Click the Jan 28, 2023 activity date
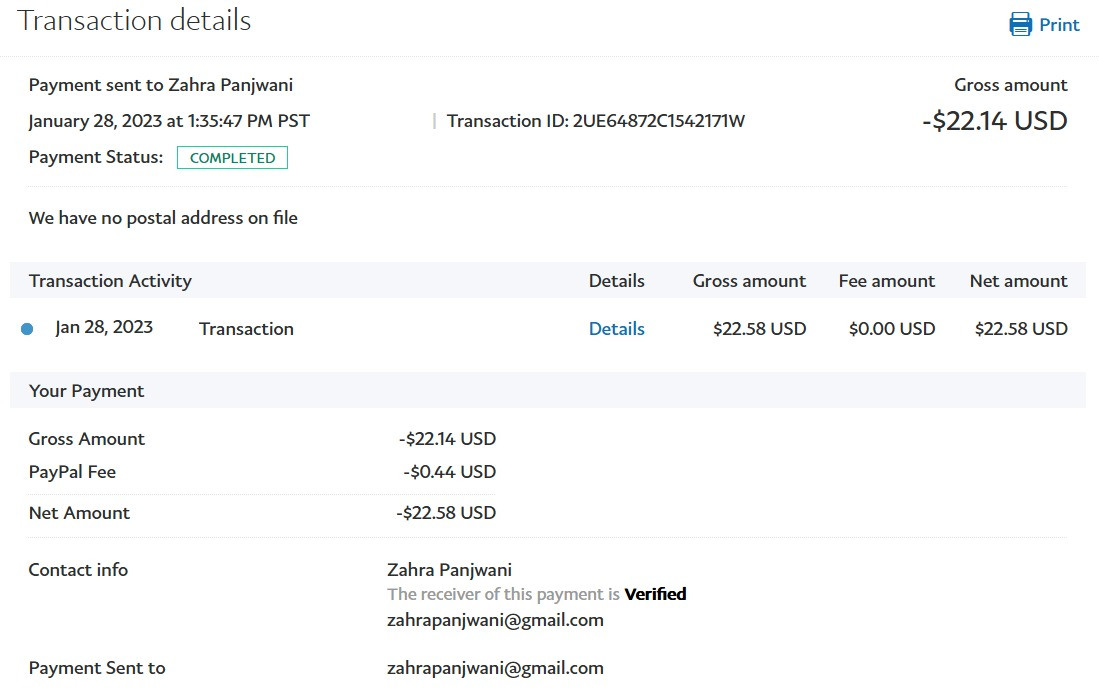 104,328
